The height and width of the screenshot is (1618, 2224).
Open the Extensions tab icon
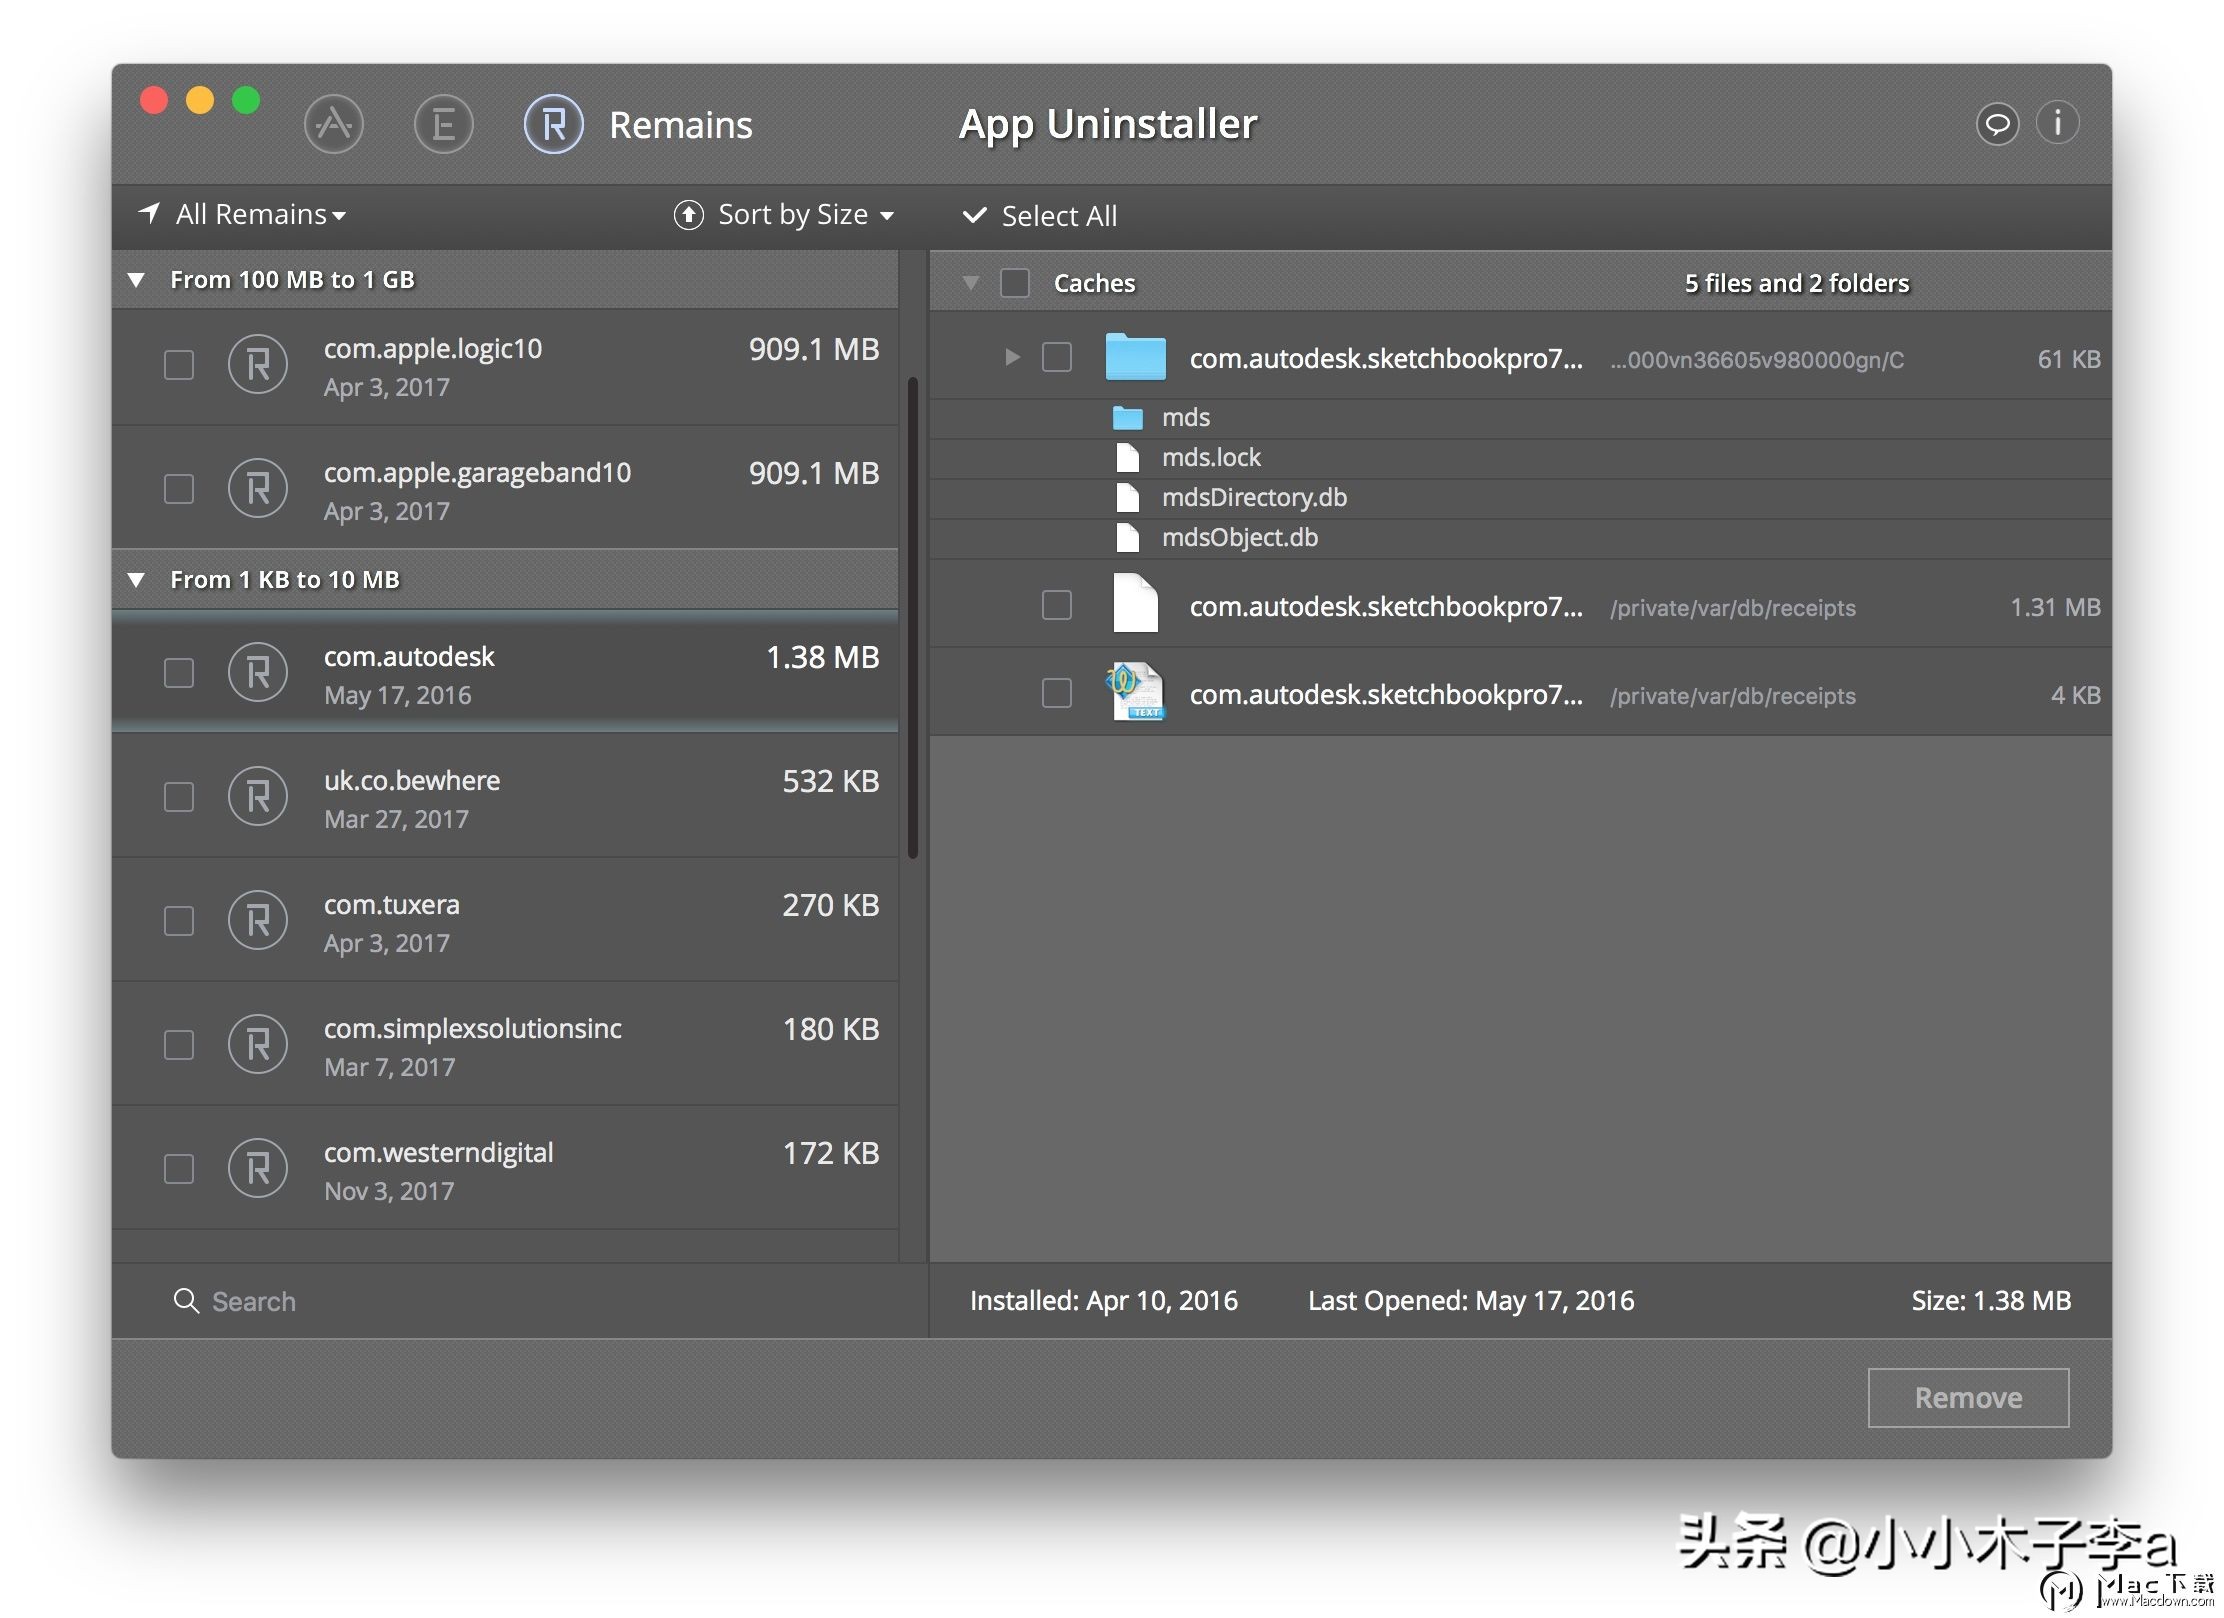click(x=443, y=124)
